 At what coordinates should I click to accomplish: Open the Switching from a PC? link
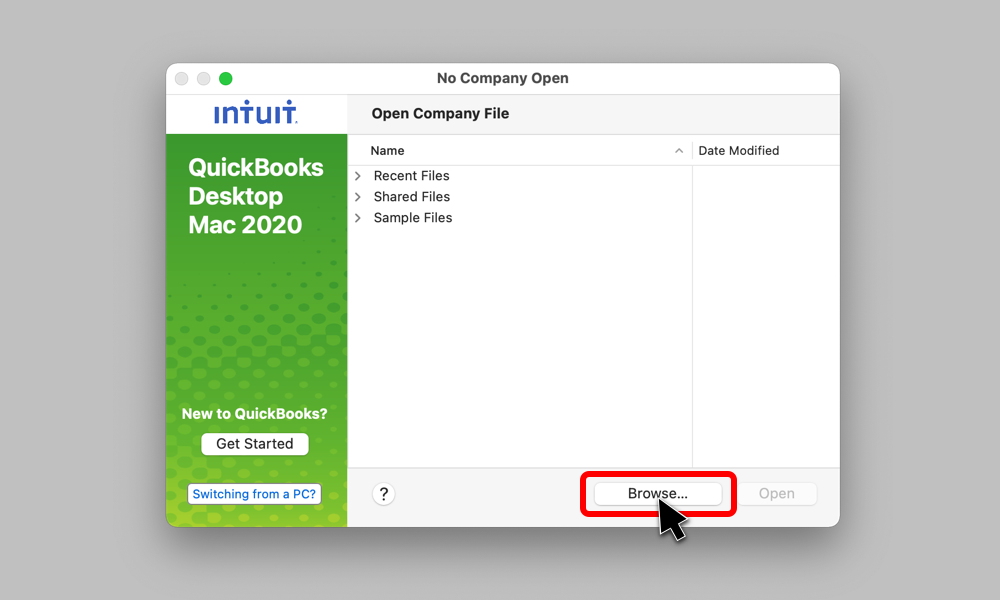click(x=254, y=494)
